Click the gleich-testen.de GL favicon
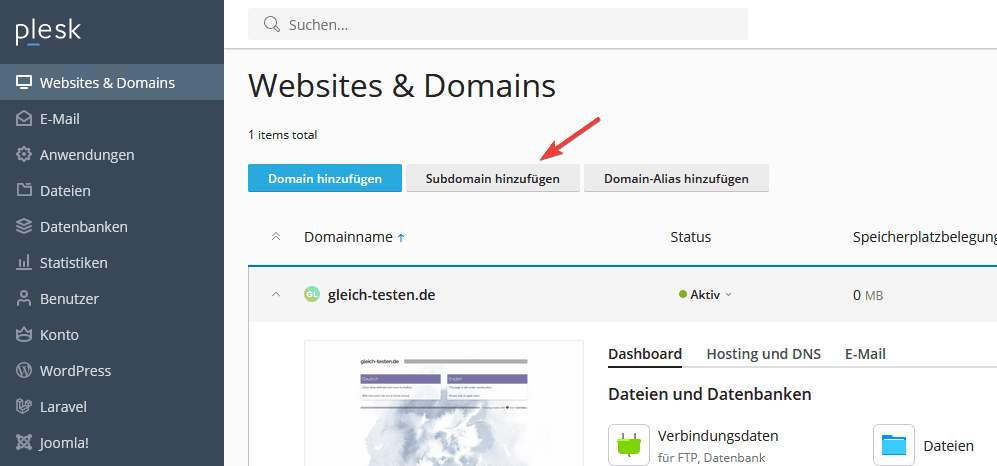Screen dimensions: 997x466 click(x=312, y=294)
